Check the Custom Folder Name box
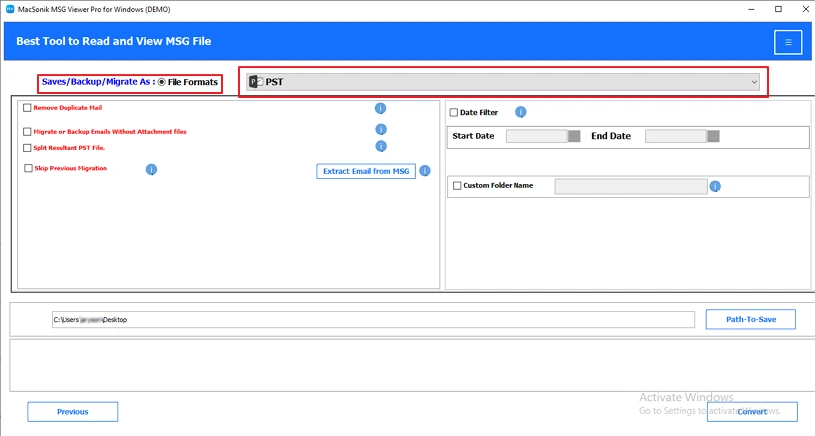The image size is (815, 436). click(x=457, y=186)
